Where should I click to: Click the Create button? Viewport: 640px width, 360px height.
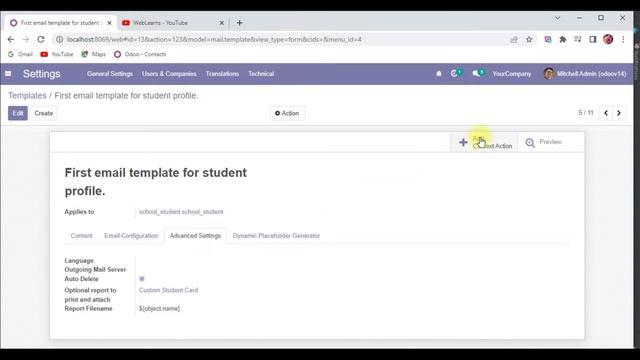(44, 113)
